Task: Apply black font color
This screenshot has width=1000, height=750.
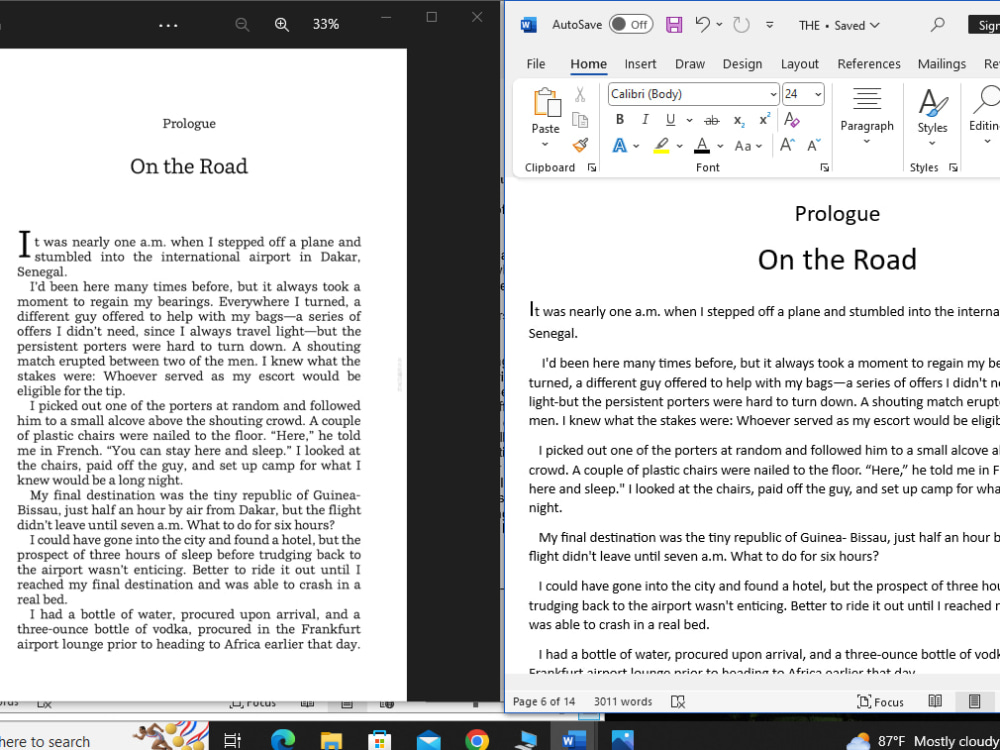Action: [702, 146]
